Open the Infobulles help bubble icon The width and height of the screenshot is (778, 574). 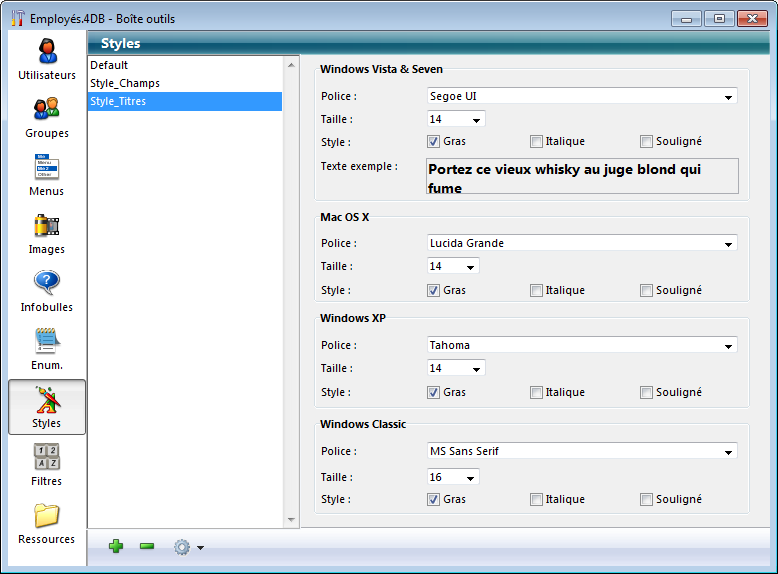[47, 283]
